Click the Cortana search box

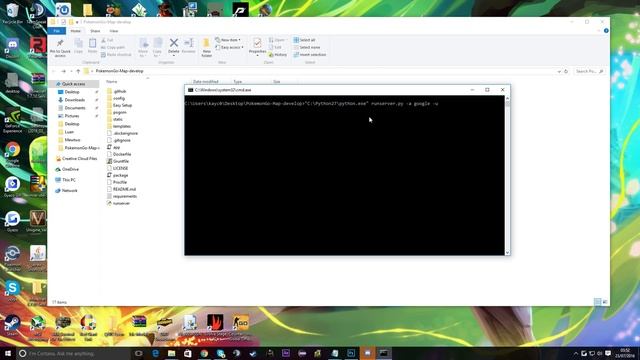click(x=73, y=353)
